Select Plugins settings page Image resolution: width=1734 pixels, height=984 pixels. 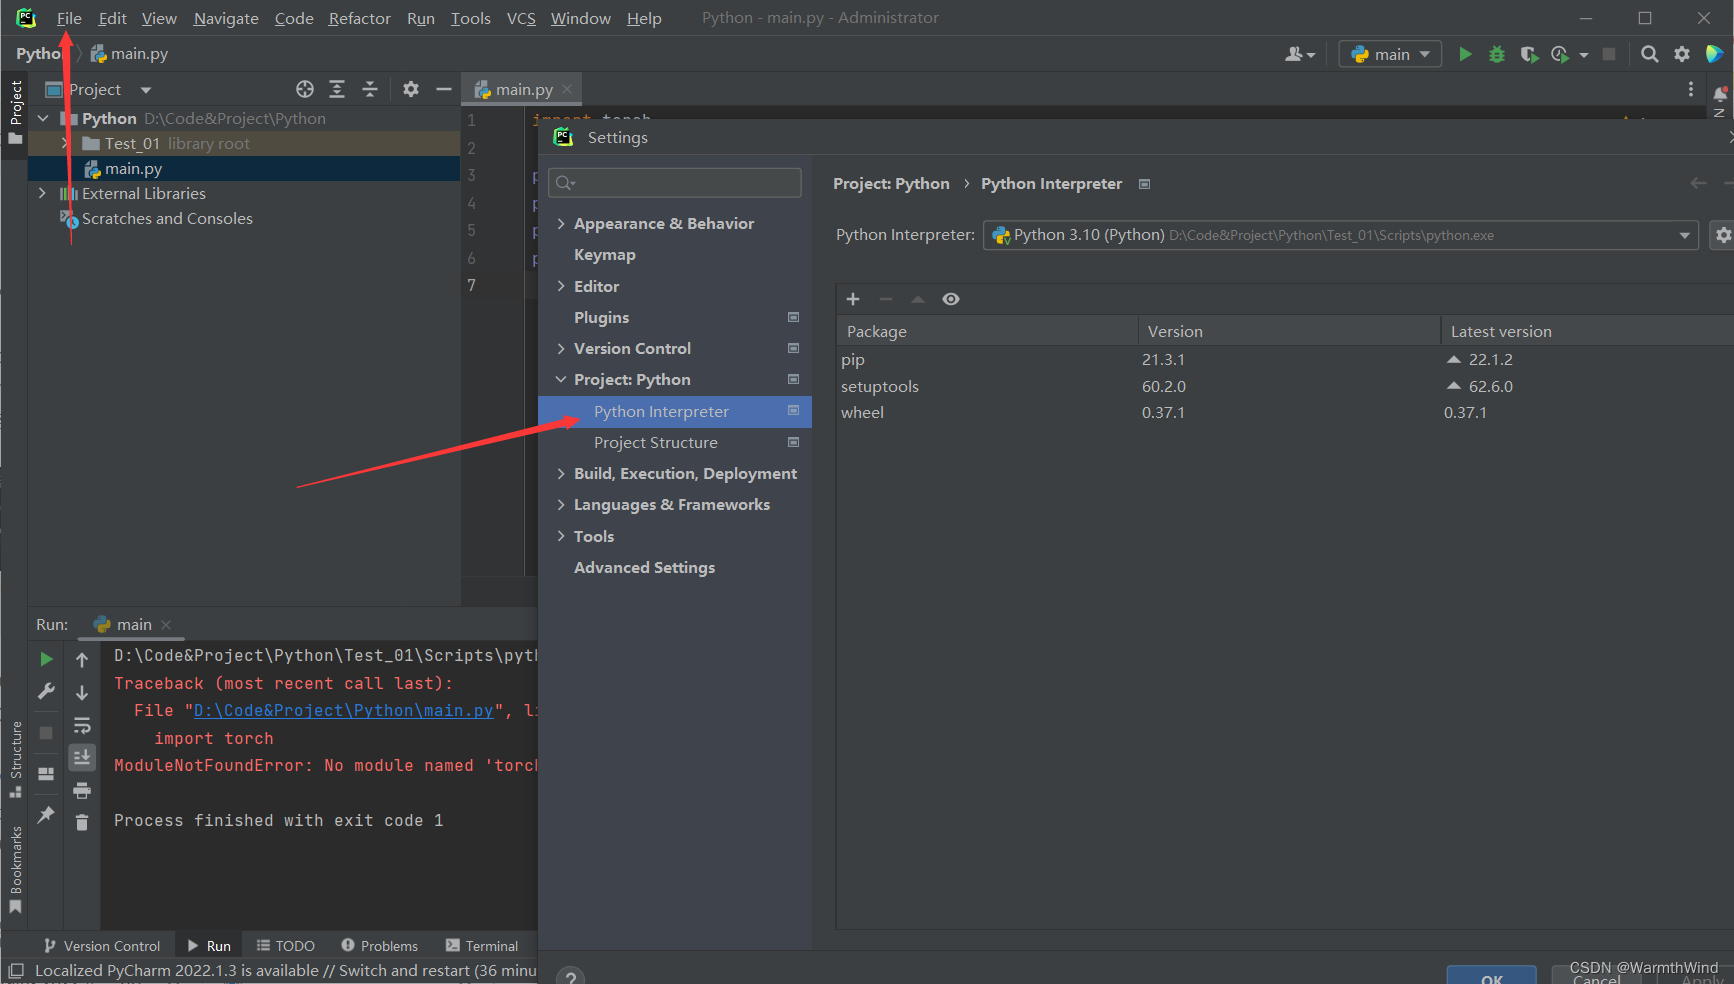[x=601, y=317]
